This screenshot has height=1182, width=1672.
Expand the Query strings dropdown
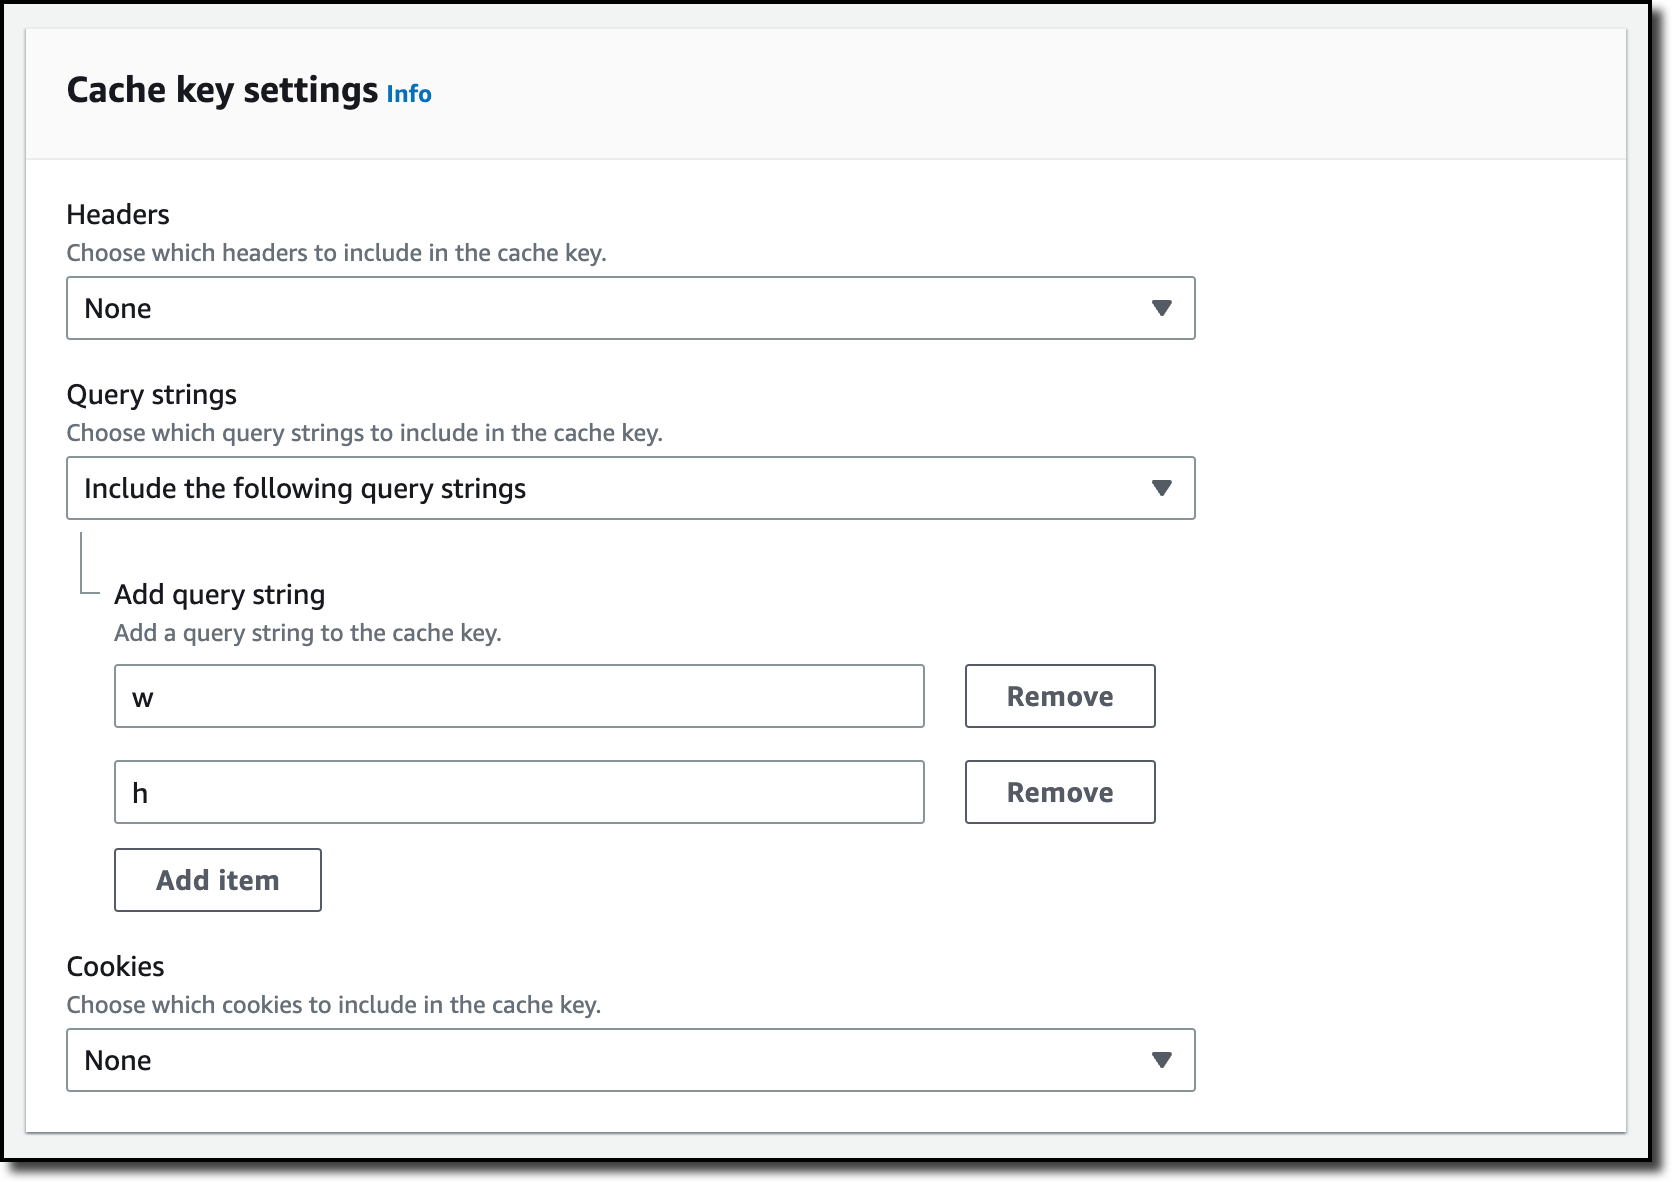[631, 488]
